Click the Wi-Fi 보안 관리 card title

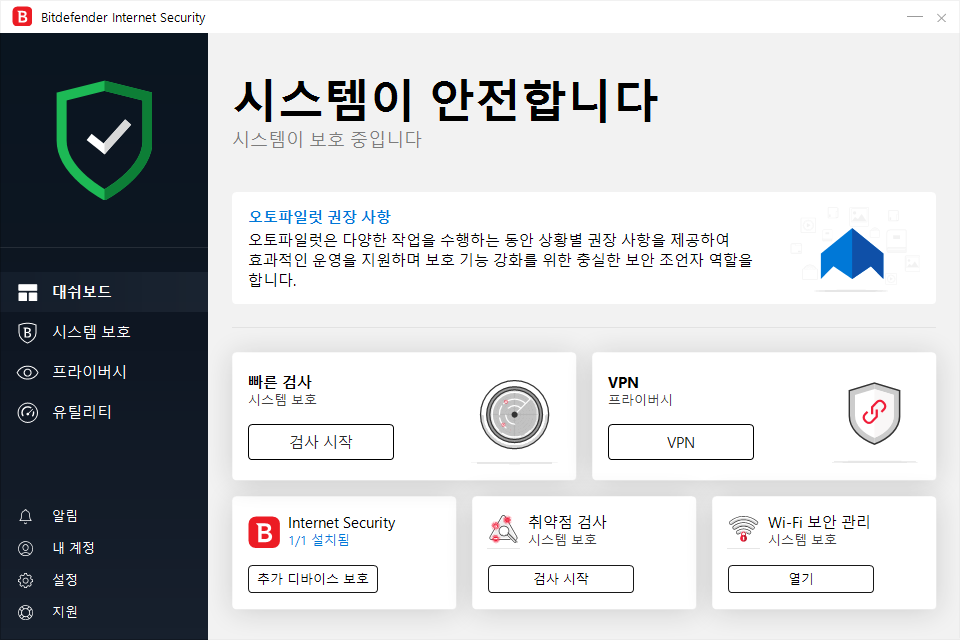[x=819, y=522]
